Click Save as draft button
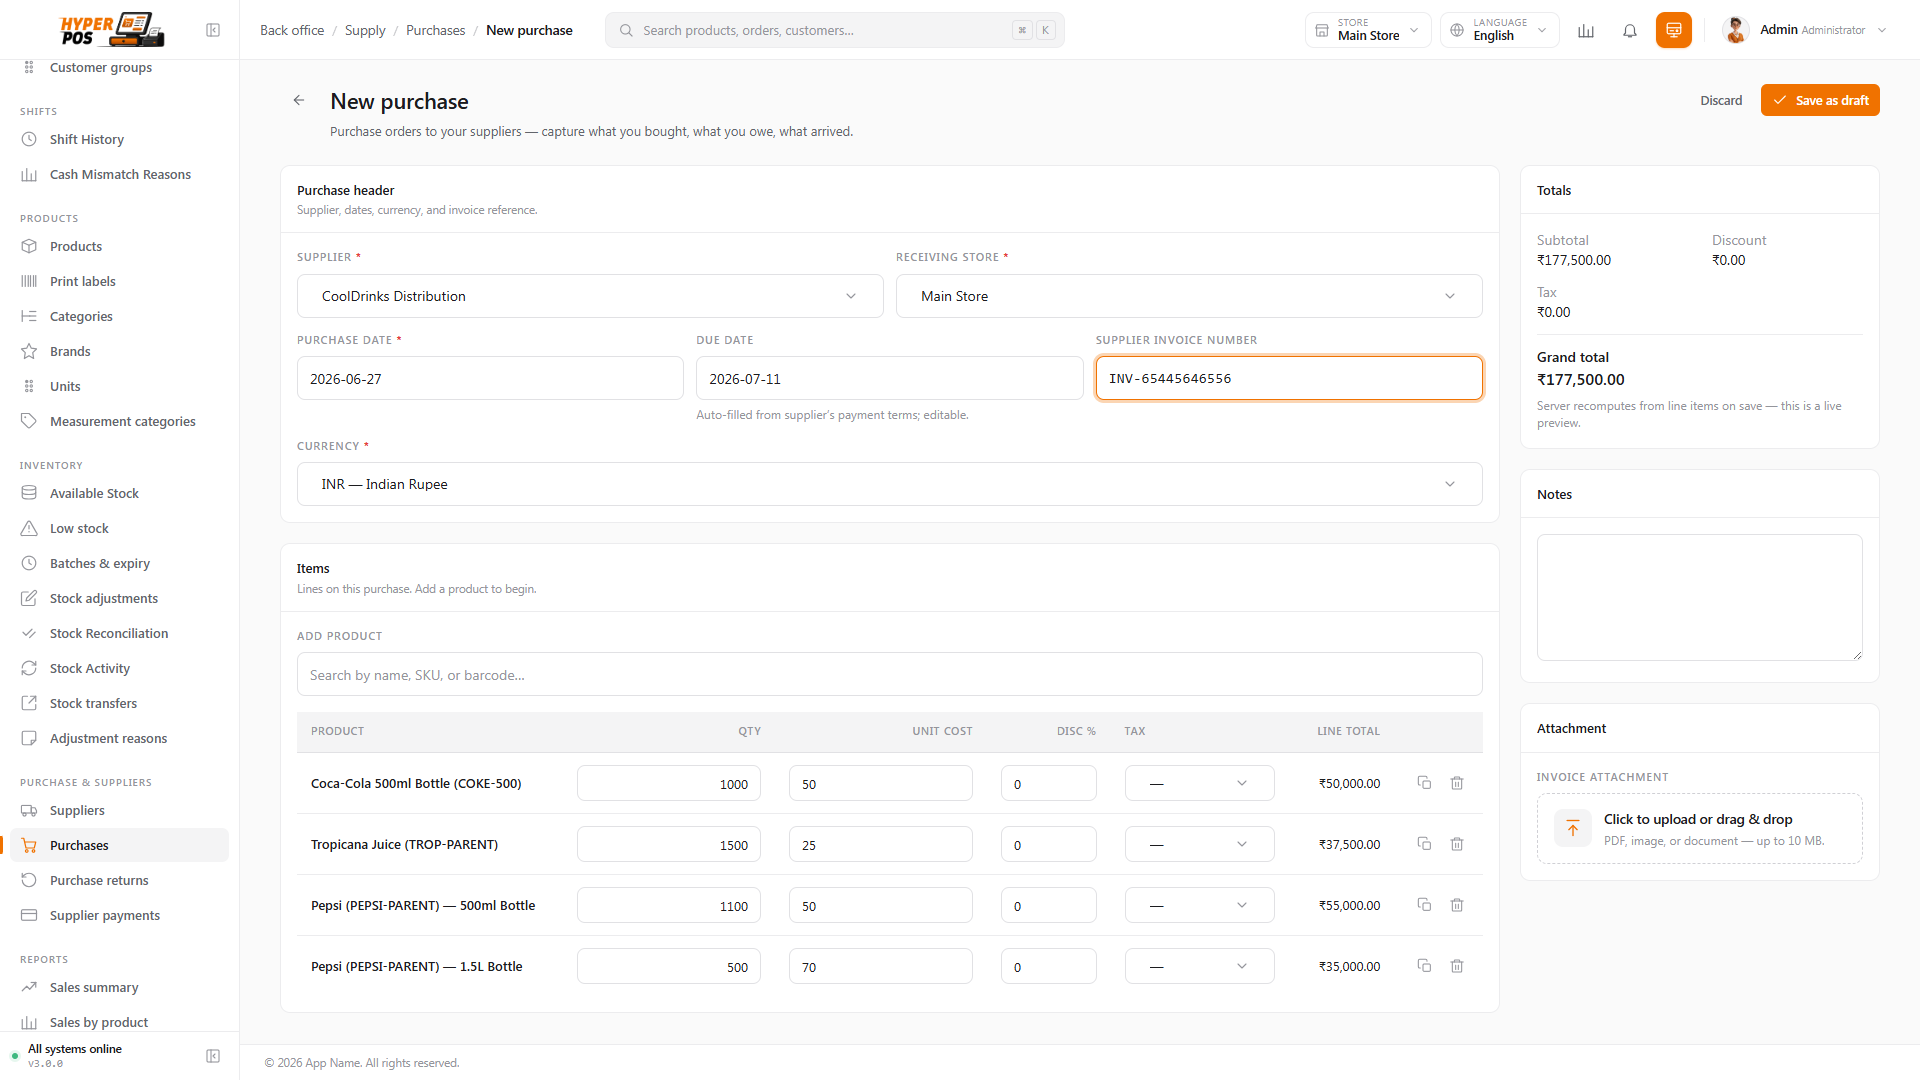Screen dimensions: 1920x1080 tap(1820, 100)
